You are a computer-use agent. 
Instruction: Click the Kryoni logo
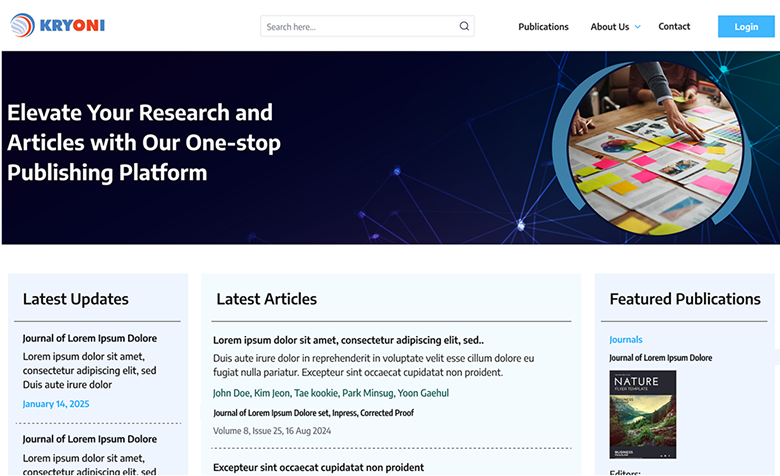pos(57,25)
